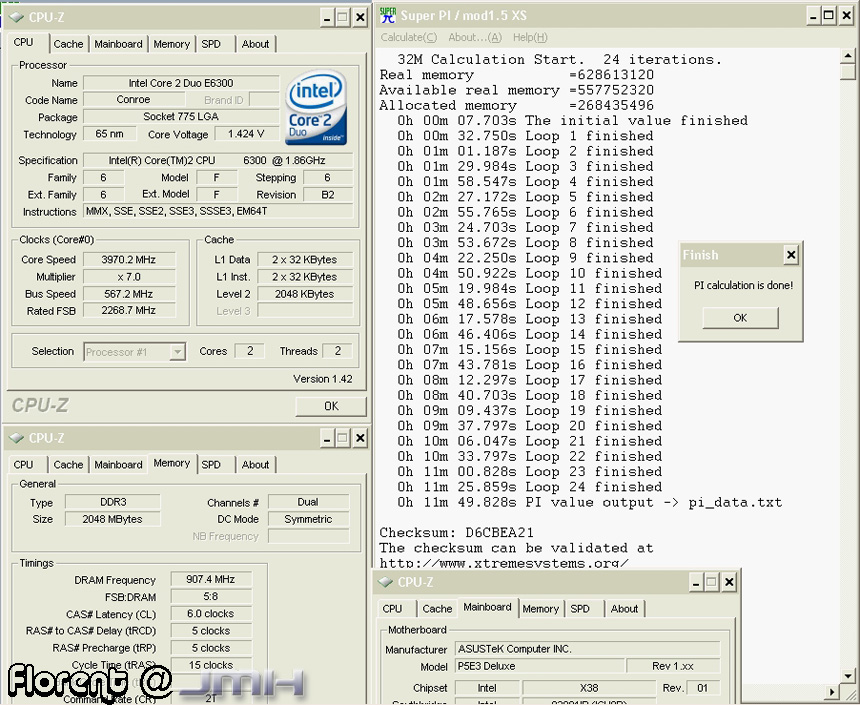This screenshot has width=860, height=705.
Task: Click OK in the Finish dialog
Action: pos(740,318)
